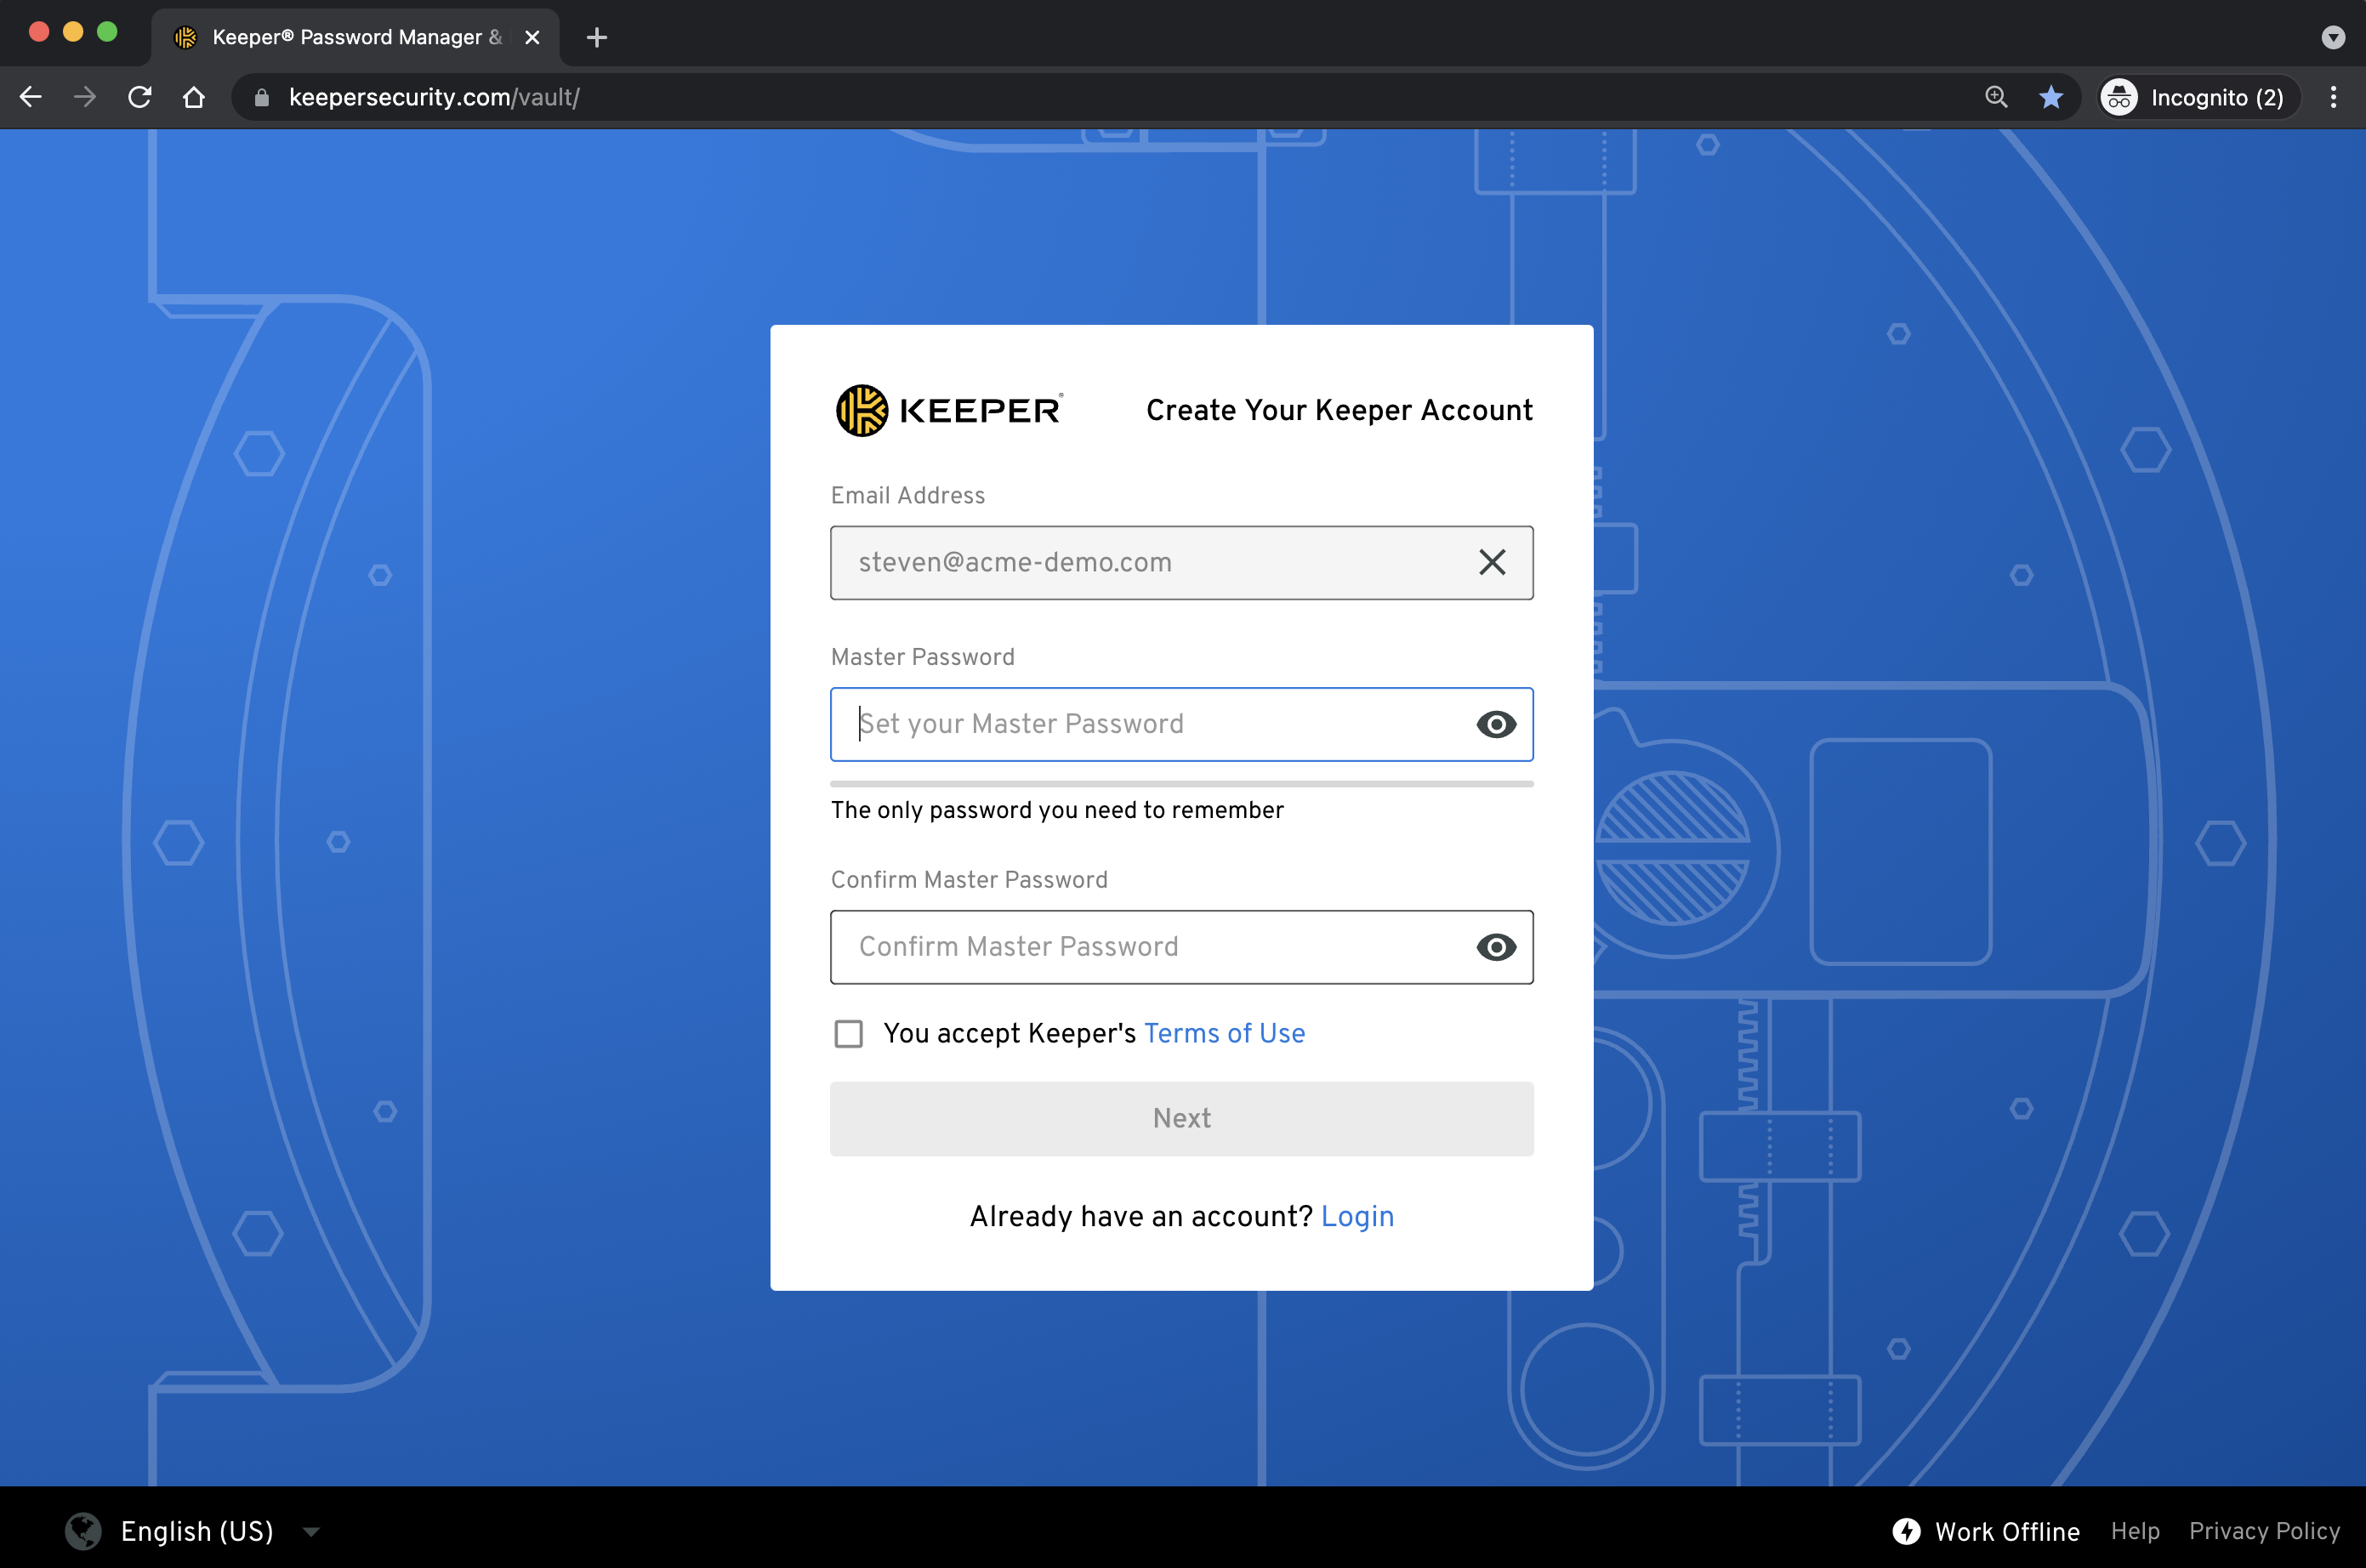Image resolution: width=2366 pixels, height=1568 pixels.
Task: Clear the email address with the X icon
Action: coord(1492,562)
